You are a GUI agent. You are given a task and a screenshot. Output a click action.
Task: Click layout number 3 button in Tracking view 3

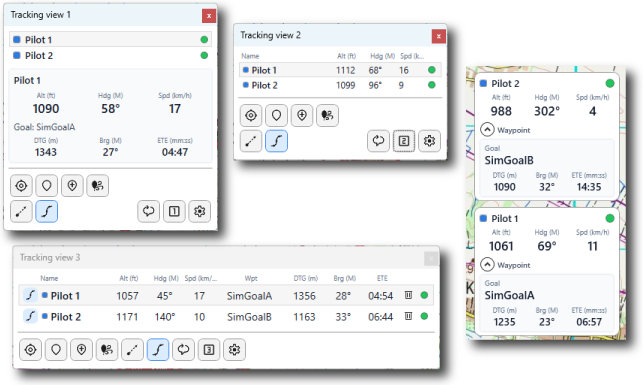pyautogui.click(x=209, y=350)
